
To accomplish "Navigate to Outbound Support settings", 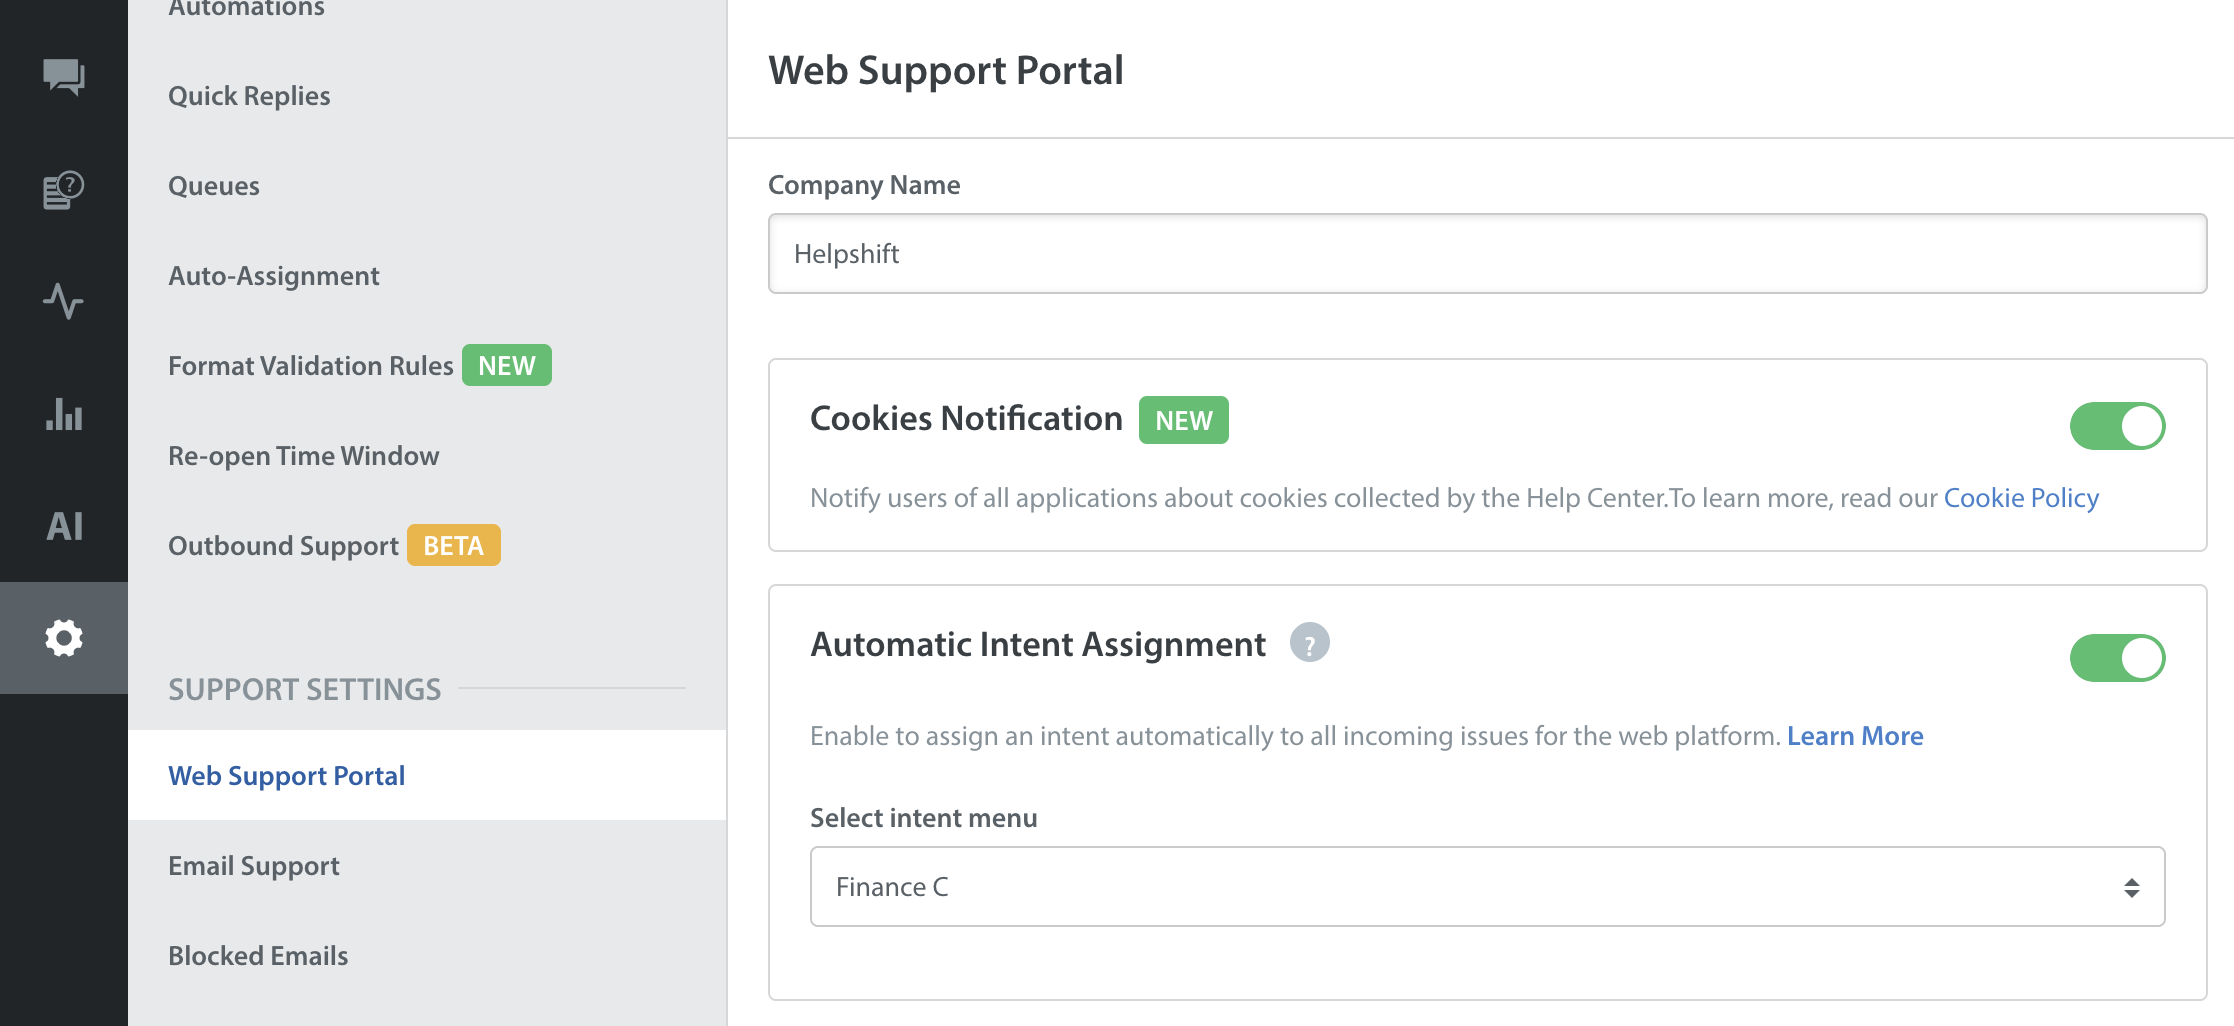I will pos(284,546).
